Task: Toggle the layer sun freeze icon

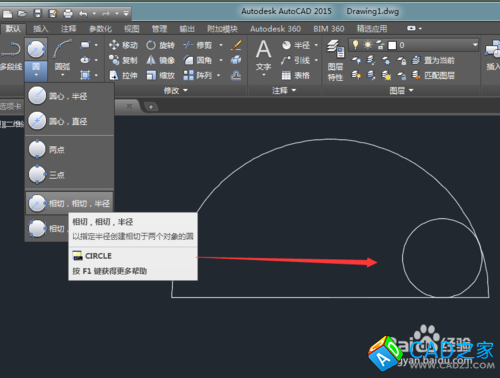Action: 368,45
